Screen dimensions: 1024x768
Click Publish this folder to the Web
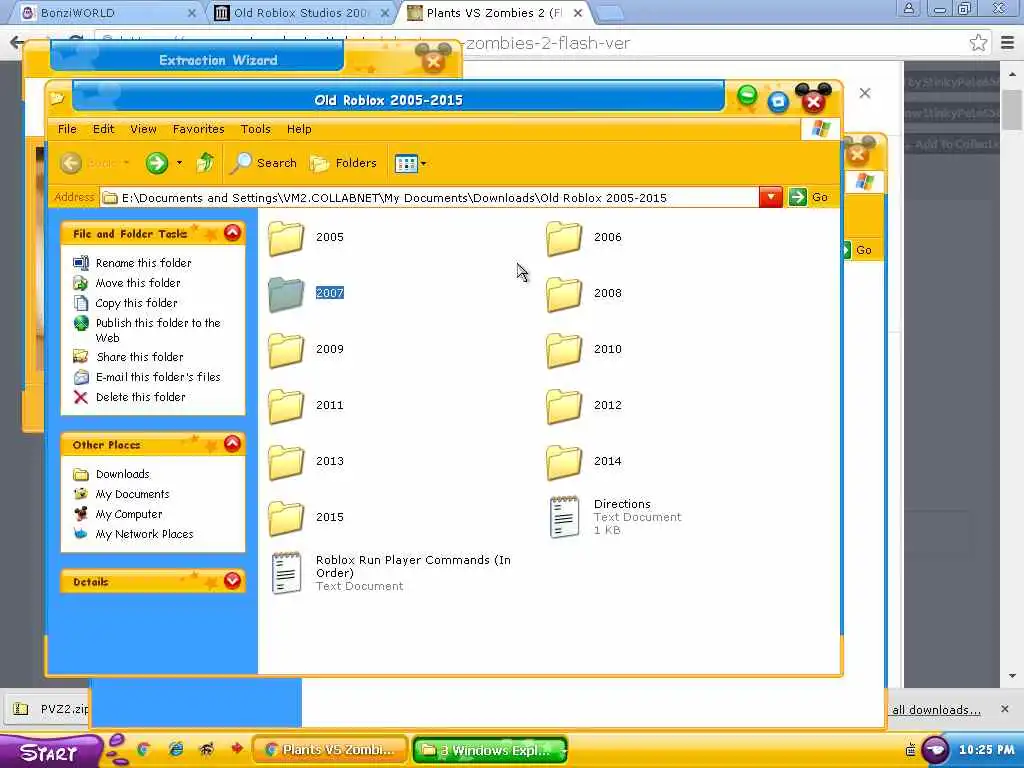(158, 330)
